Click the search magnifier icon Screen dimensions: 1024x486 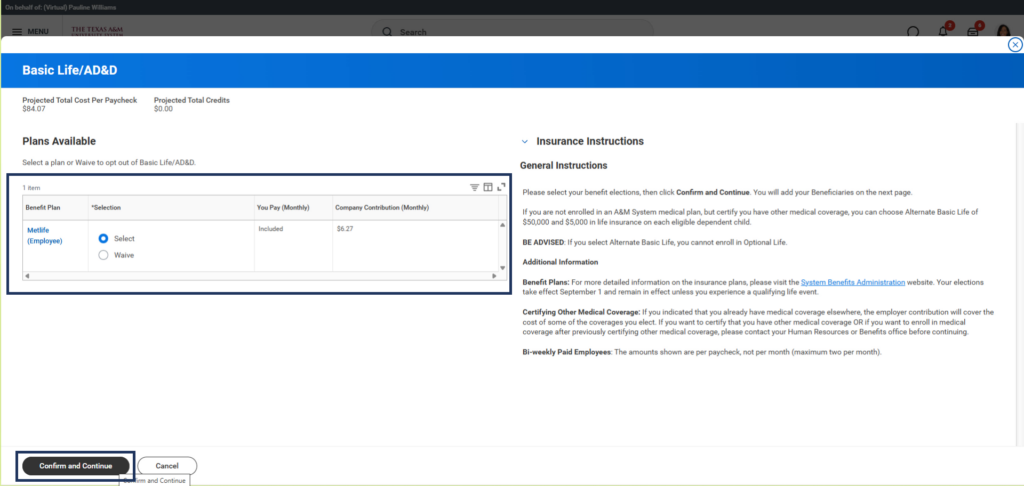coord(387,32)
